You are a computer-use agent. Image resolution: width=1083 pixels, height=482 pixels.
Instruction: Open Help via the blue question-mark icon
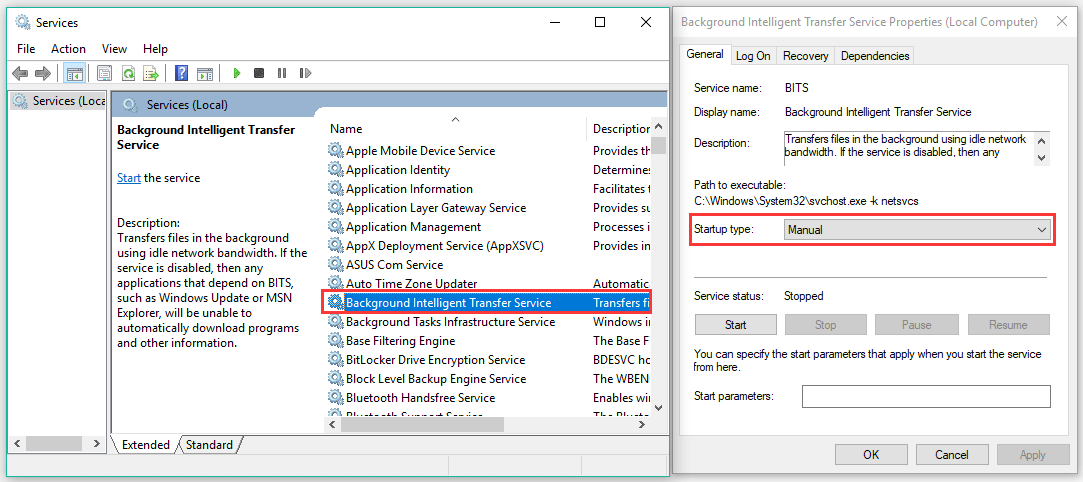coord(182,73)
